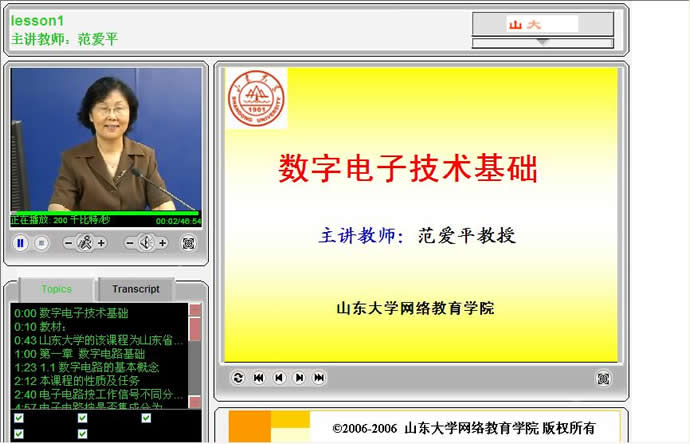Viewport: 690px width, 444px height.
Task: Toggle the top-middle checkbox below the topics list
Action: 83,418
